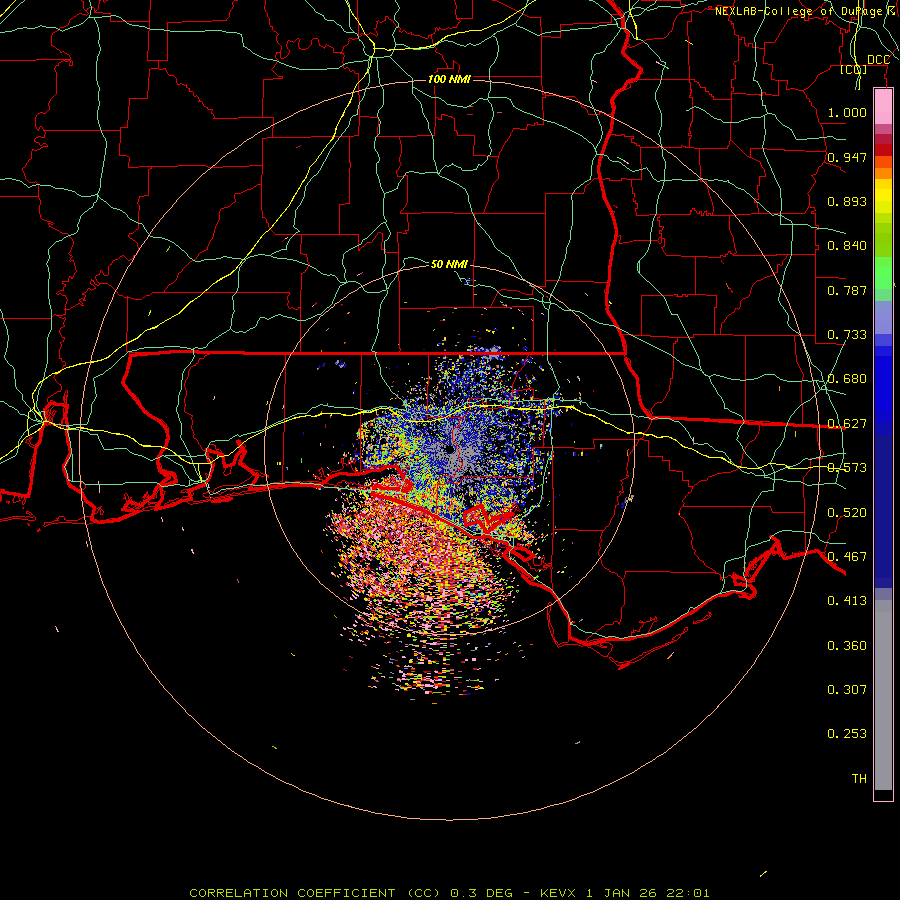This screenshot has height=900, width=900.
Task: Click the 0.787 scale value
Action: (x=847, y=290)
